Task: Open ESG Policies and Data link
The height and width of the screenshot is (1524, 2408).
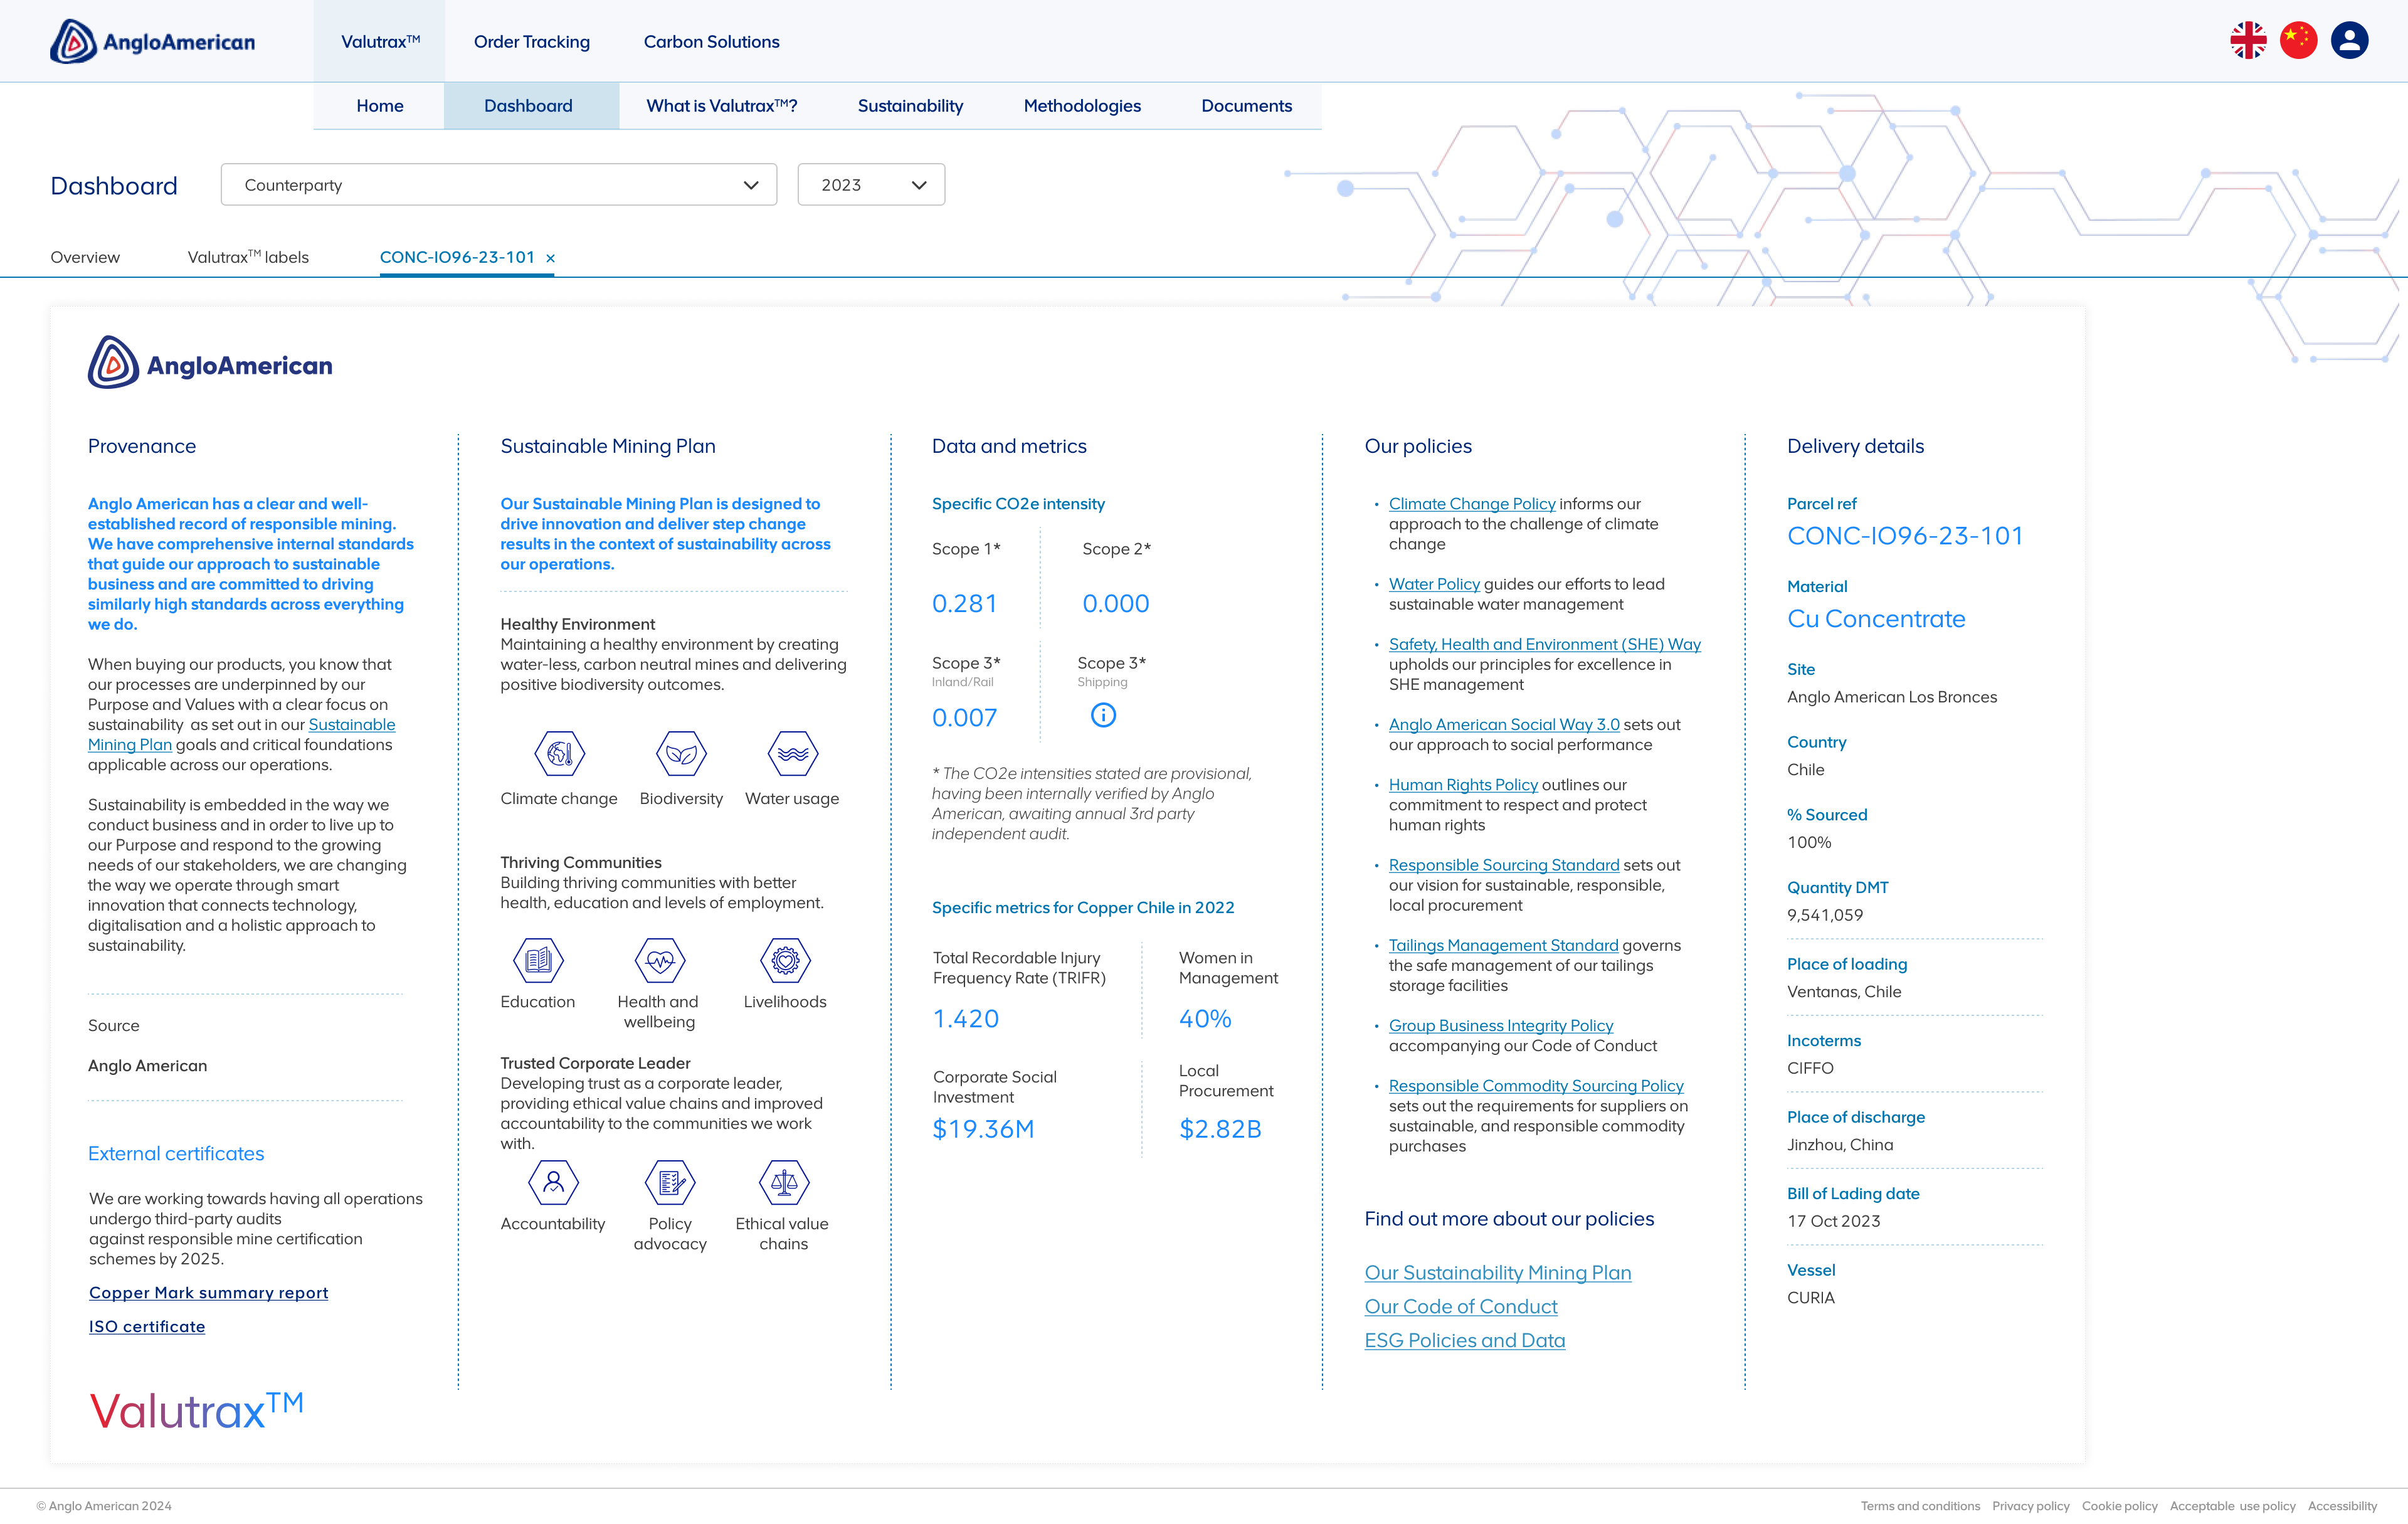Action: click(1465, 1340)
